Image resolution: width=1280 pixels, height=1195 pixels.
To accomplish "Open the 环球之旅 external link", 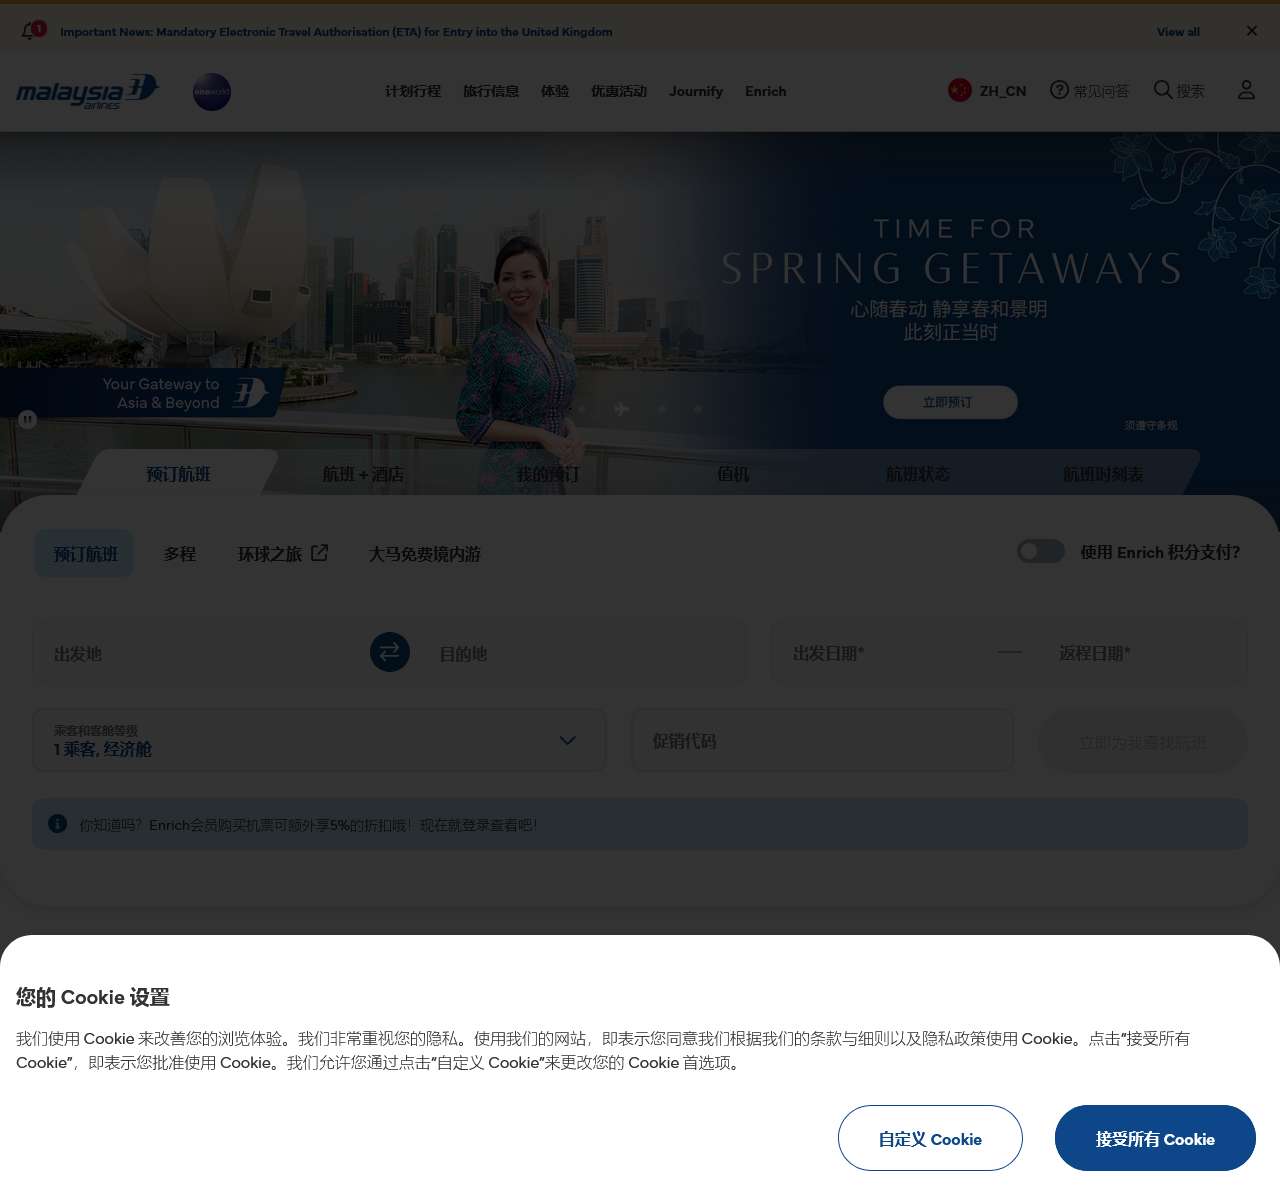I will pos(282,553).
